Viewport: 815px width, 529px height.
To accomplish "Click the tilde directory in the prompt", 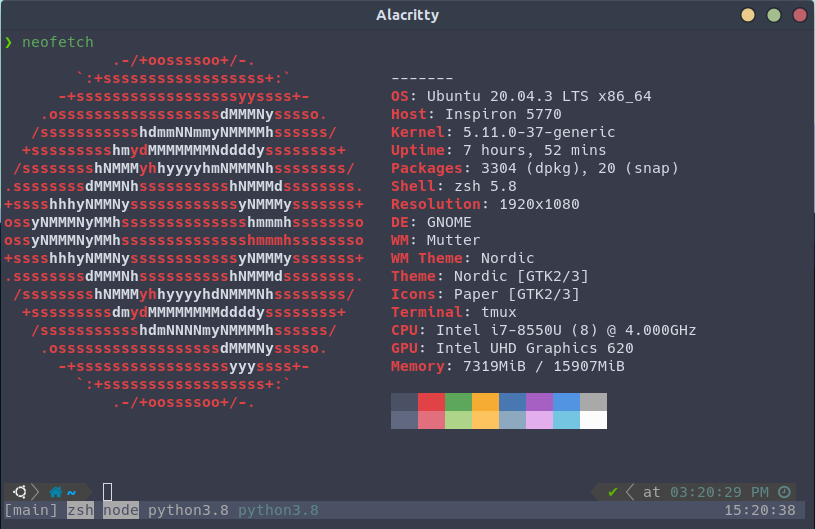I will [72, 492].
